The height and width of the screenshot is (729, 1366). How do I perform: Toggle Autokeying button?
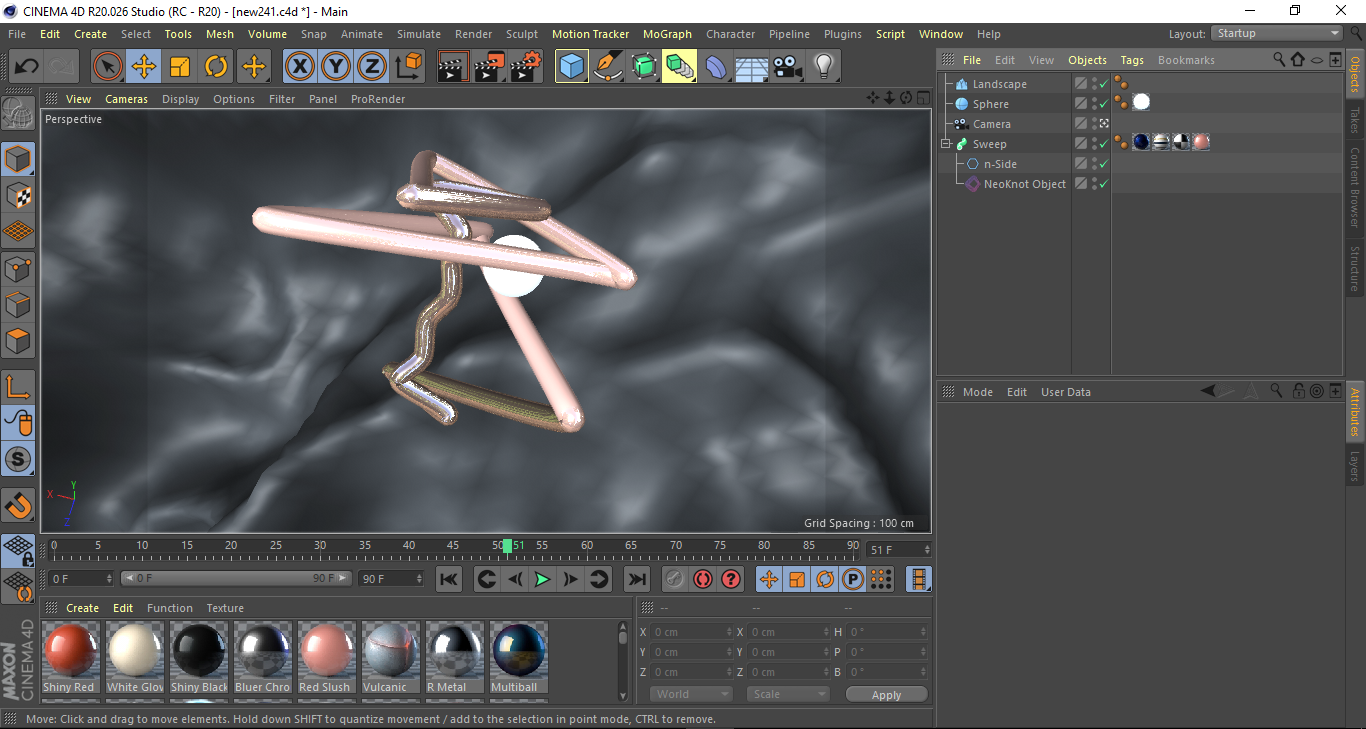703,579
